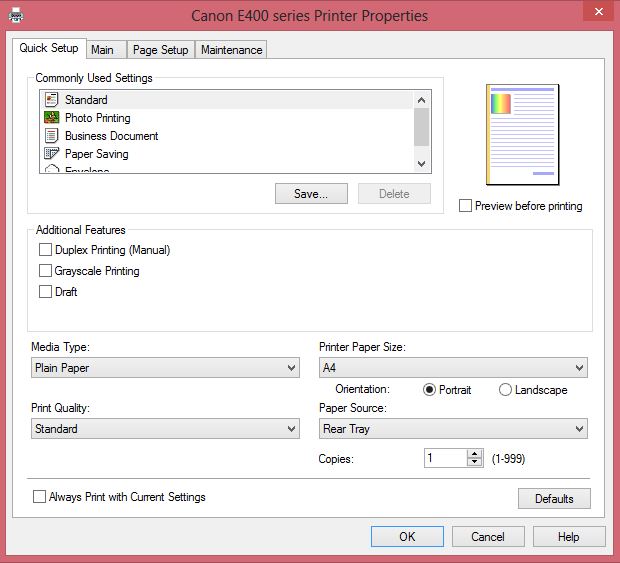The height and width of the screenshot is (563, 620).
Task: Click the Defaults button
Action: click(554, 499)
